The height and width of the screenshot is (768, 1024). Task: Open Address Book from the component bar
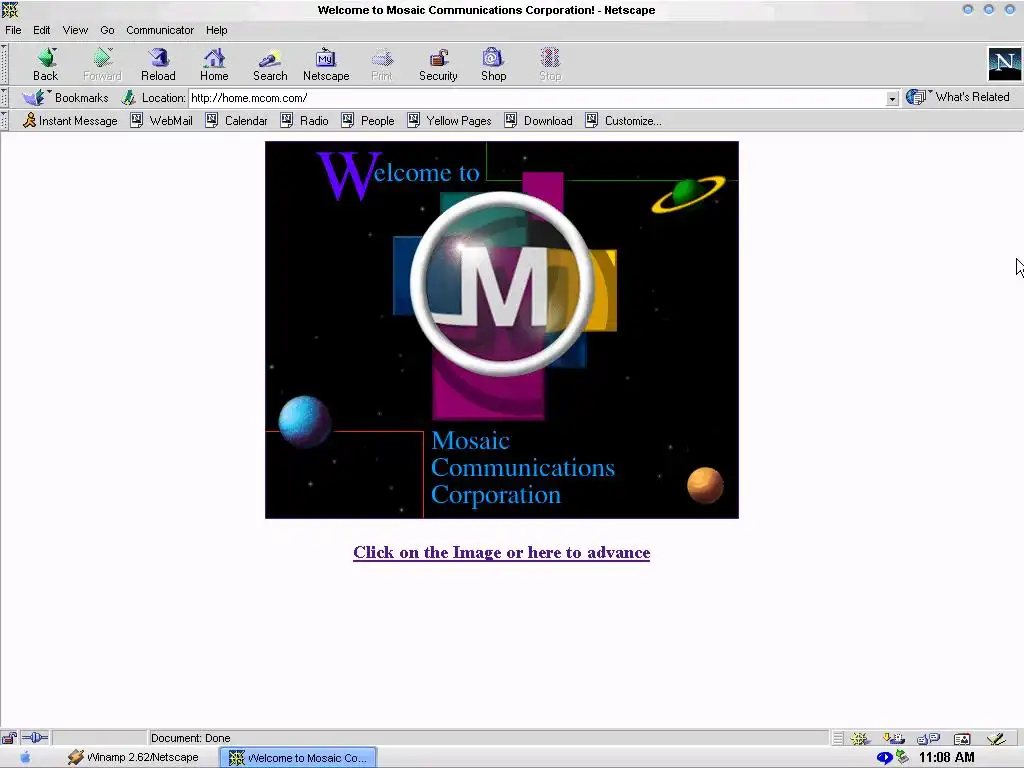pyautogui.click(x=962, y=739)
